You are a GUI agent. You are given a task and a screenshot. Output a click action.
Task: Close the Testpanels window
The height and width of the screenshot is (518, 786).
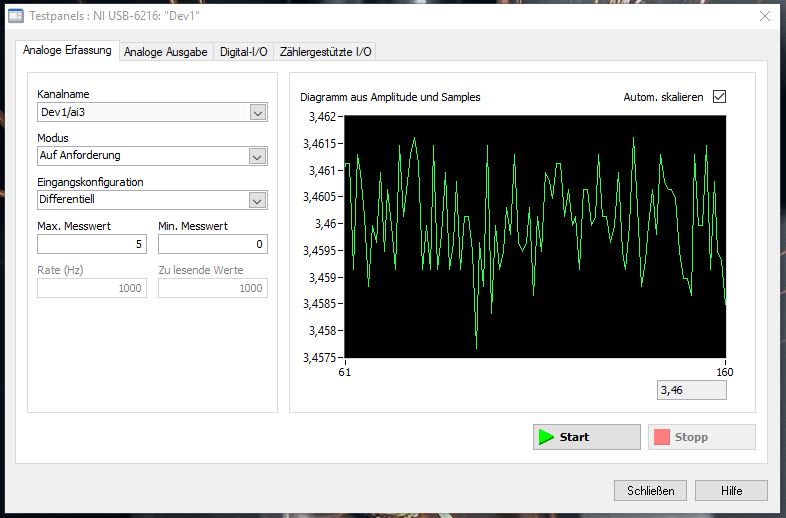point(765,16)
